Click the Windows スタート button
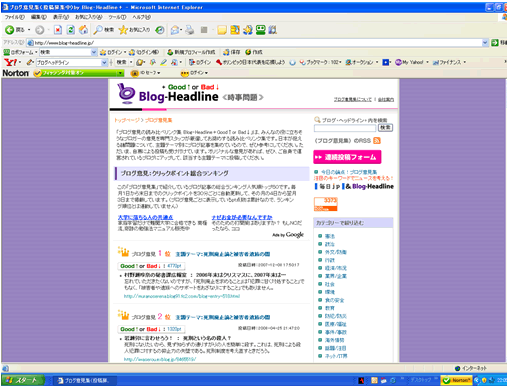Viewport: 507px width, 387px height. 23,380
